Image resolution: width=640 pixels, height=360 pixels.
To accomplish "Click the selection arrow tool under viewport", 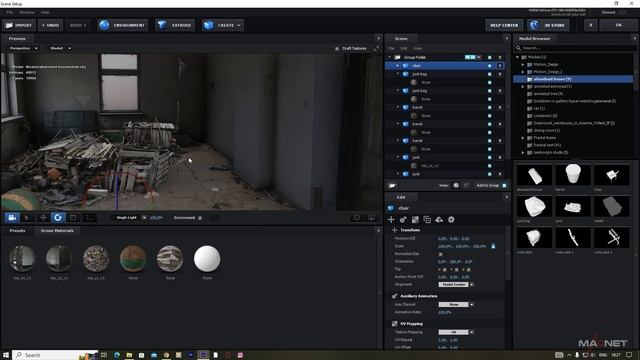I will (x=27, y=218).
